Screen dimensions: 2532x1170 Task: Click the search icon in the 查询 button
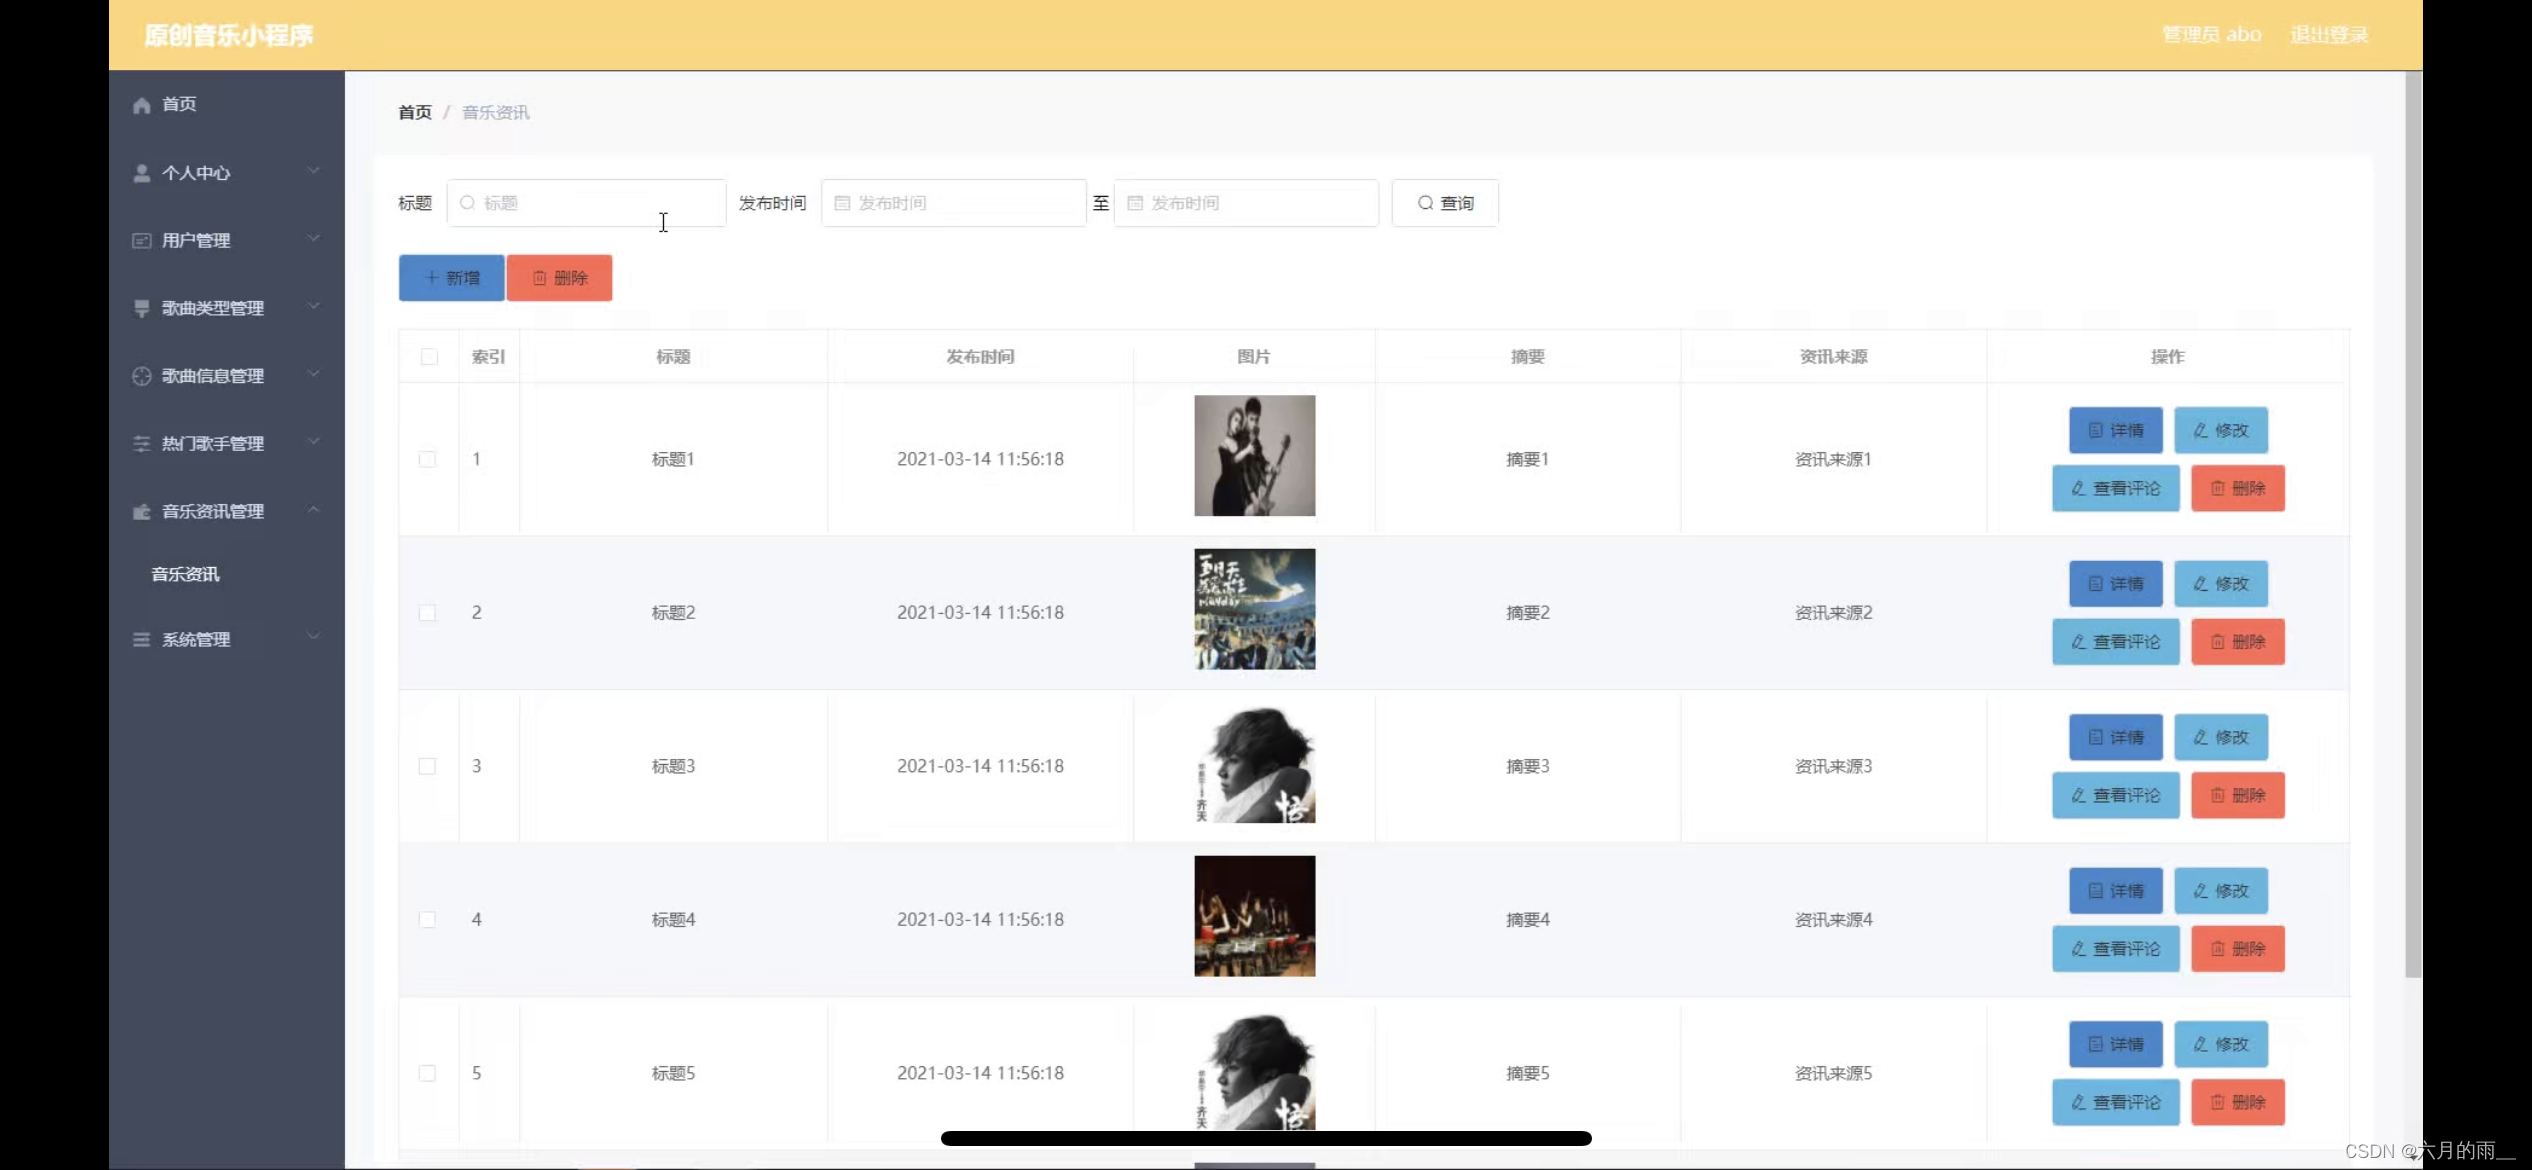[1425, 203]
